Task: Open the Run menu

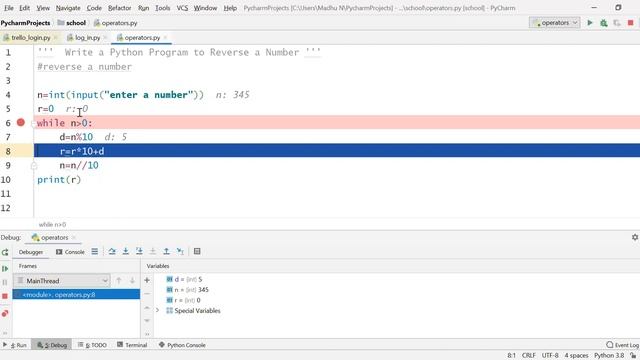Action: [x=143, y=8]
